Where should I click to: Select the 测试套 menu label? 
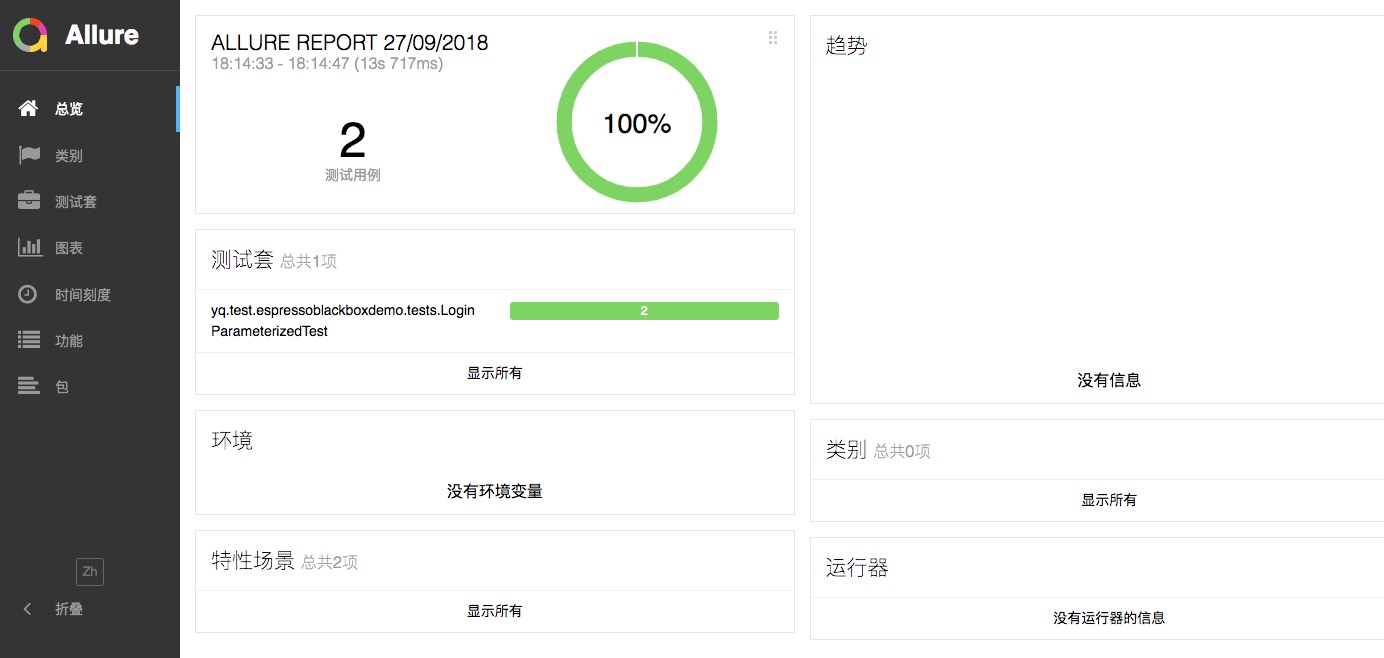[76, 202]
